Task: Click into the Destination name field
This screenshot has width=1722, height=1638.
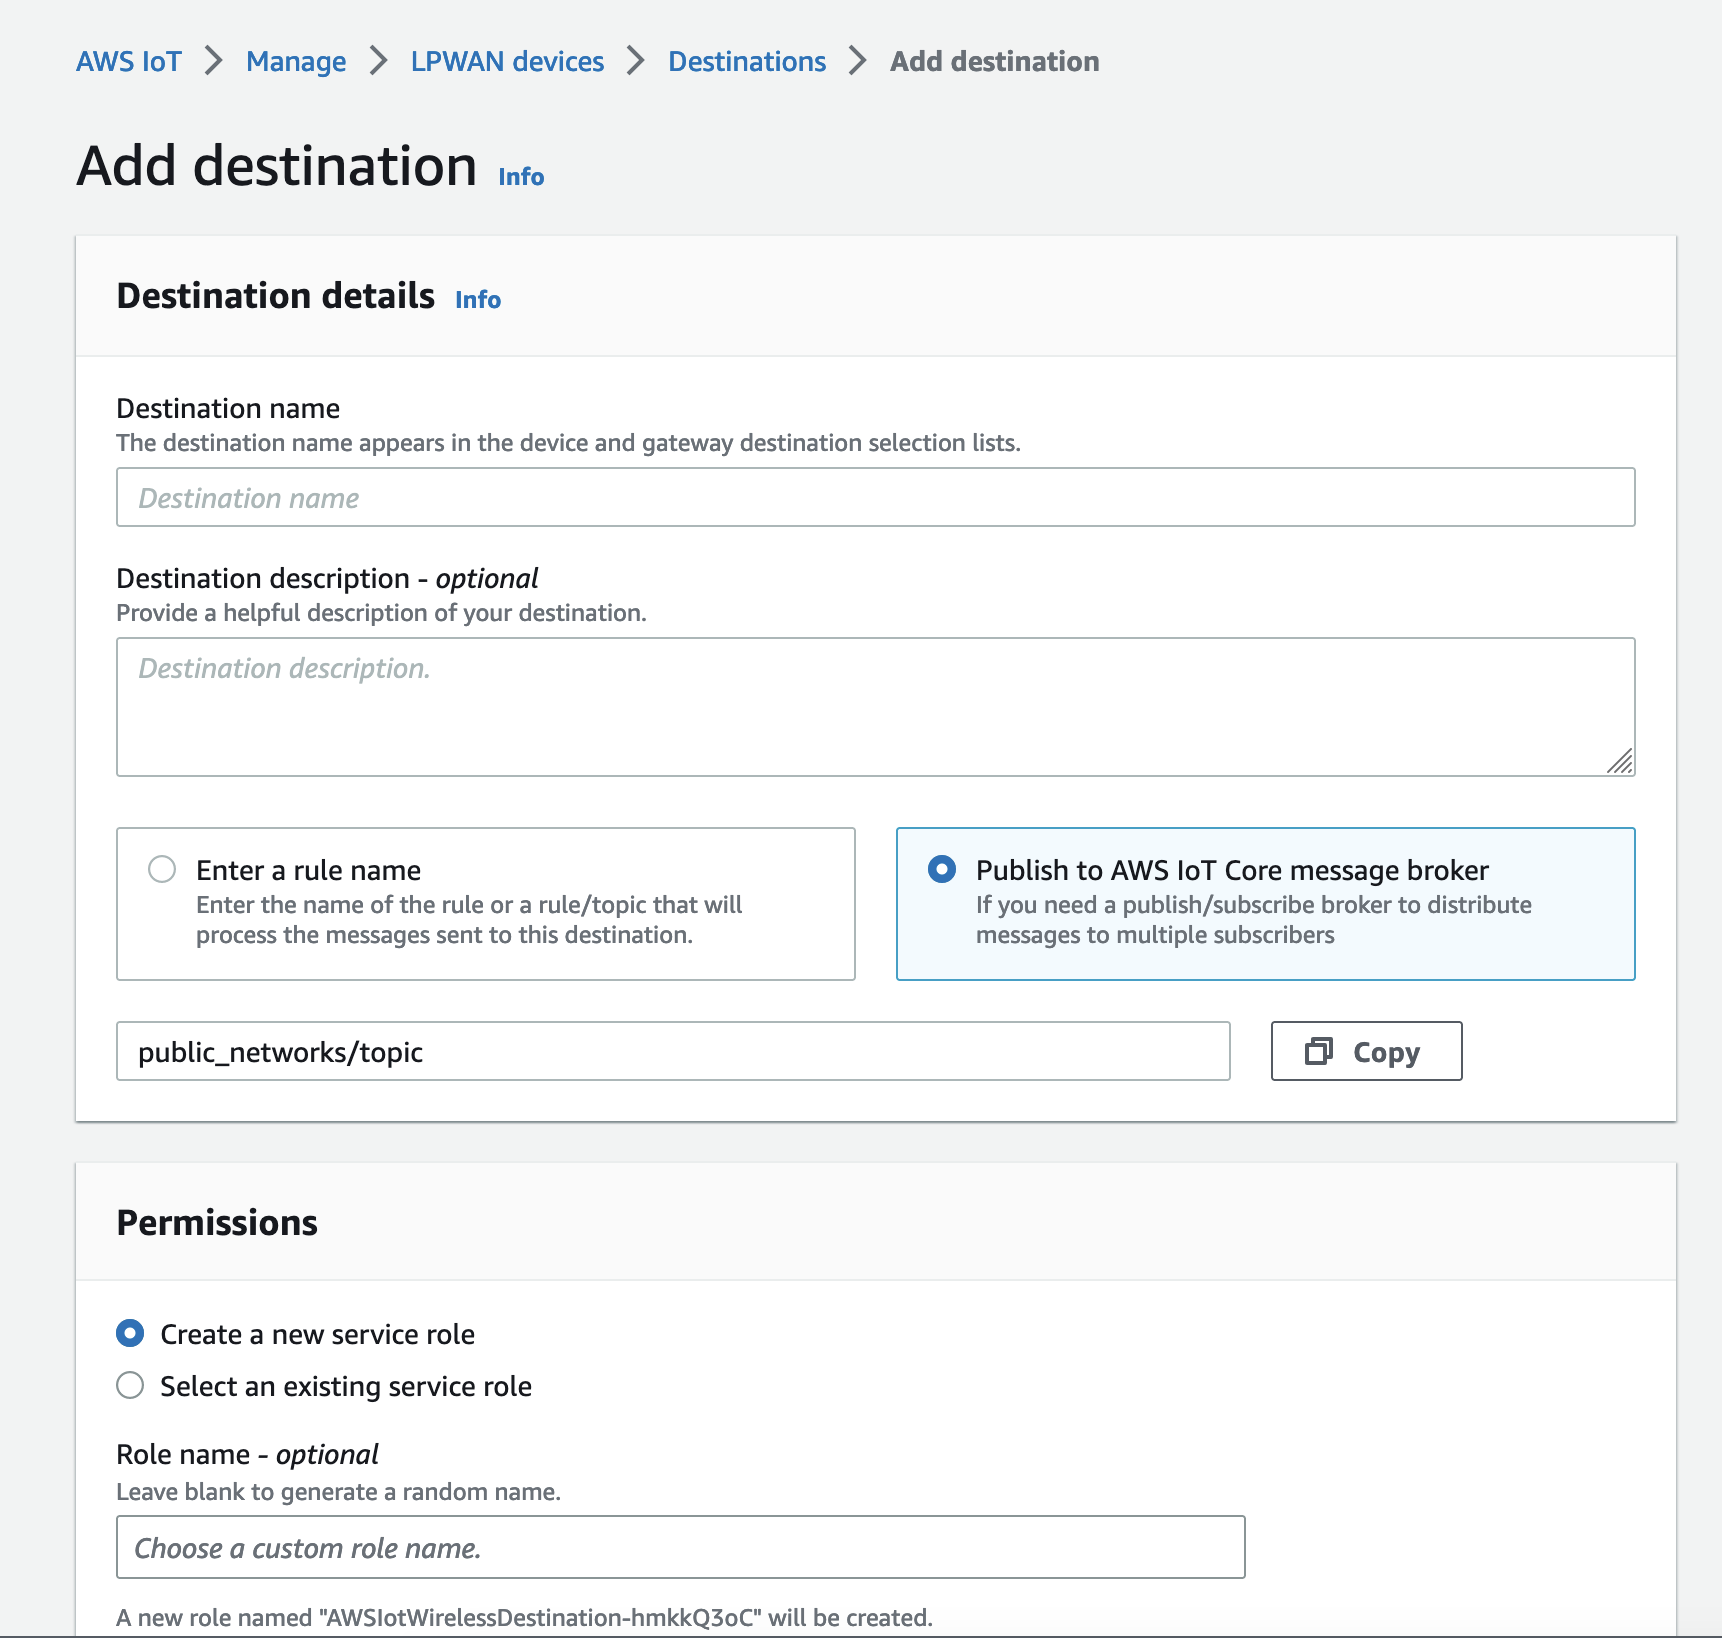Action: click(x=875, y=497)
